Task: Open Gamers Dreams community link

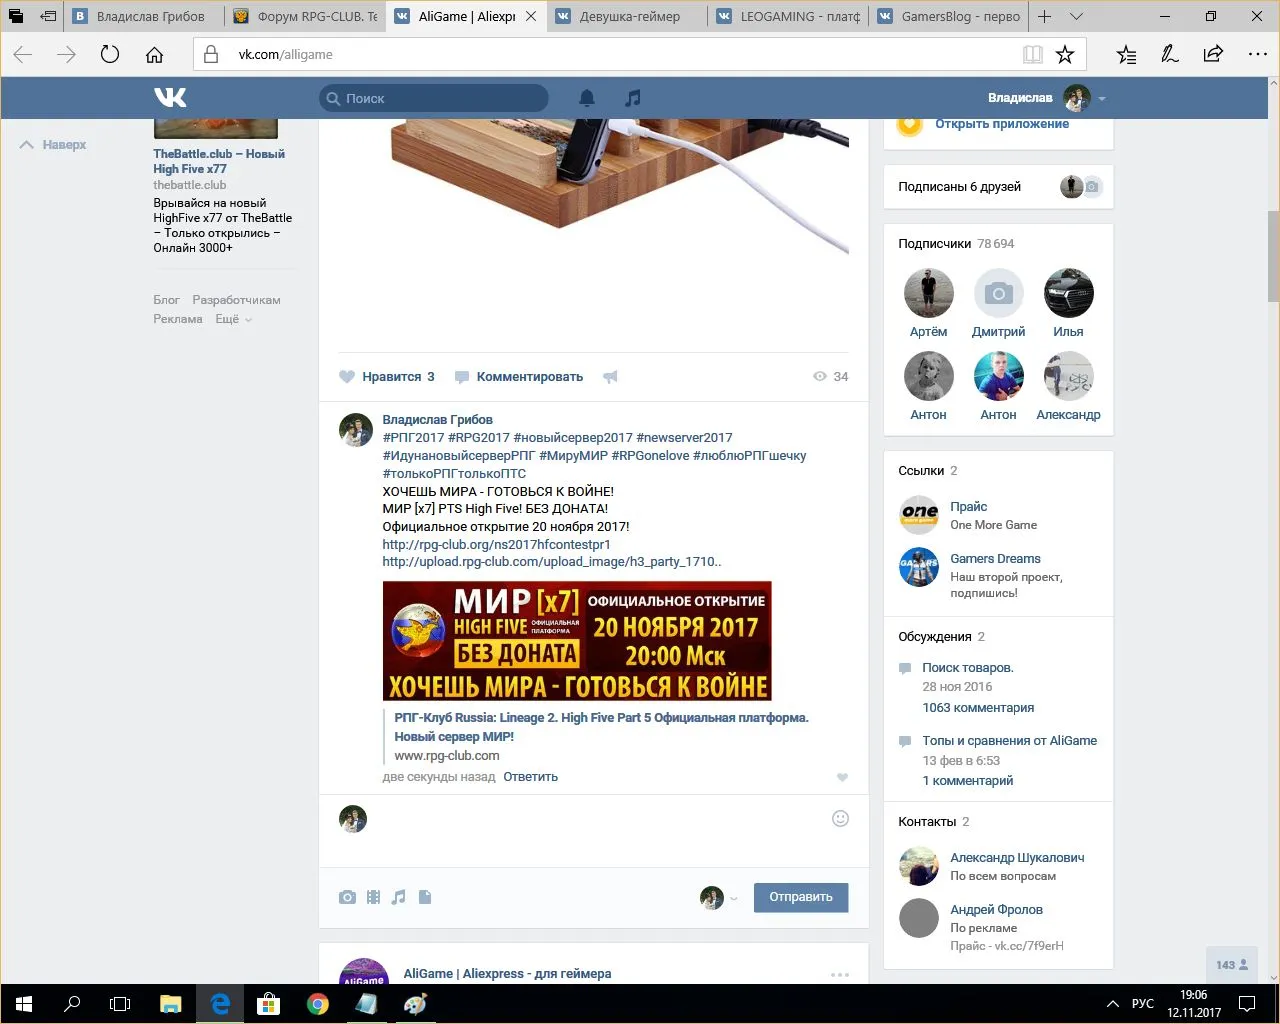Action: 995,559
